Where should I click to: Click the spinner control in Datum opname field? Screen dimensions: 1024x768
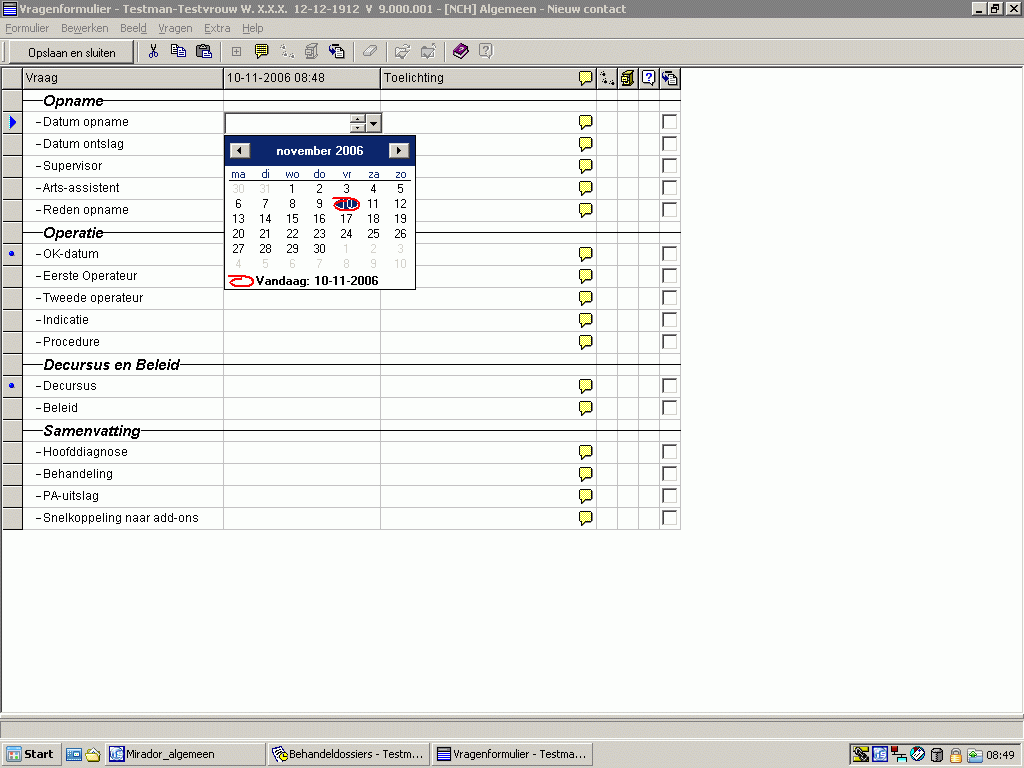pos(358,123)
